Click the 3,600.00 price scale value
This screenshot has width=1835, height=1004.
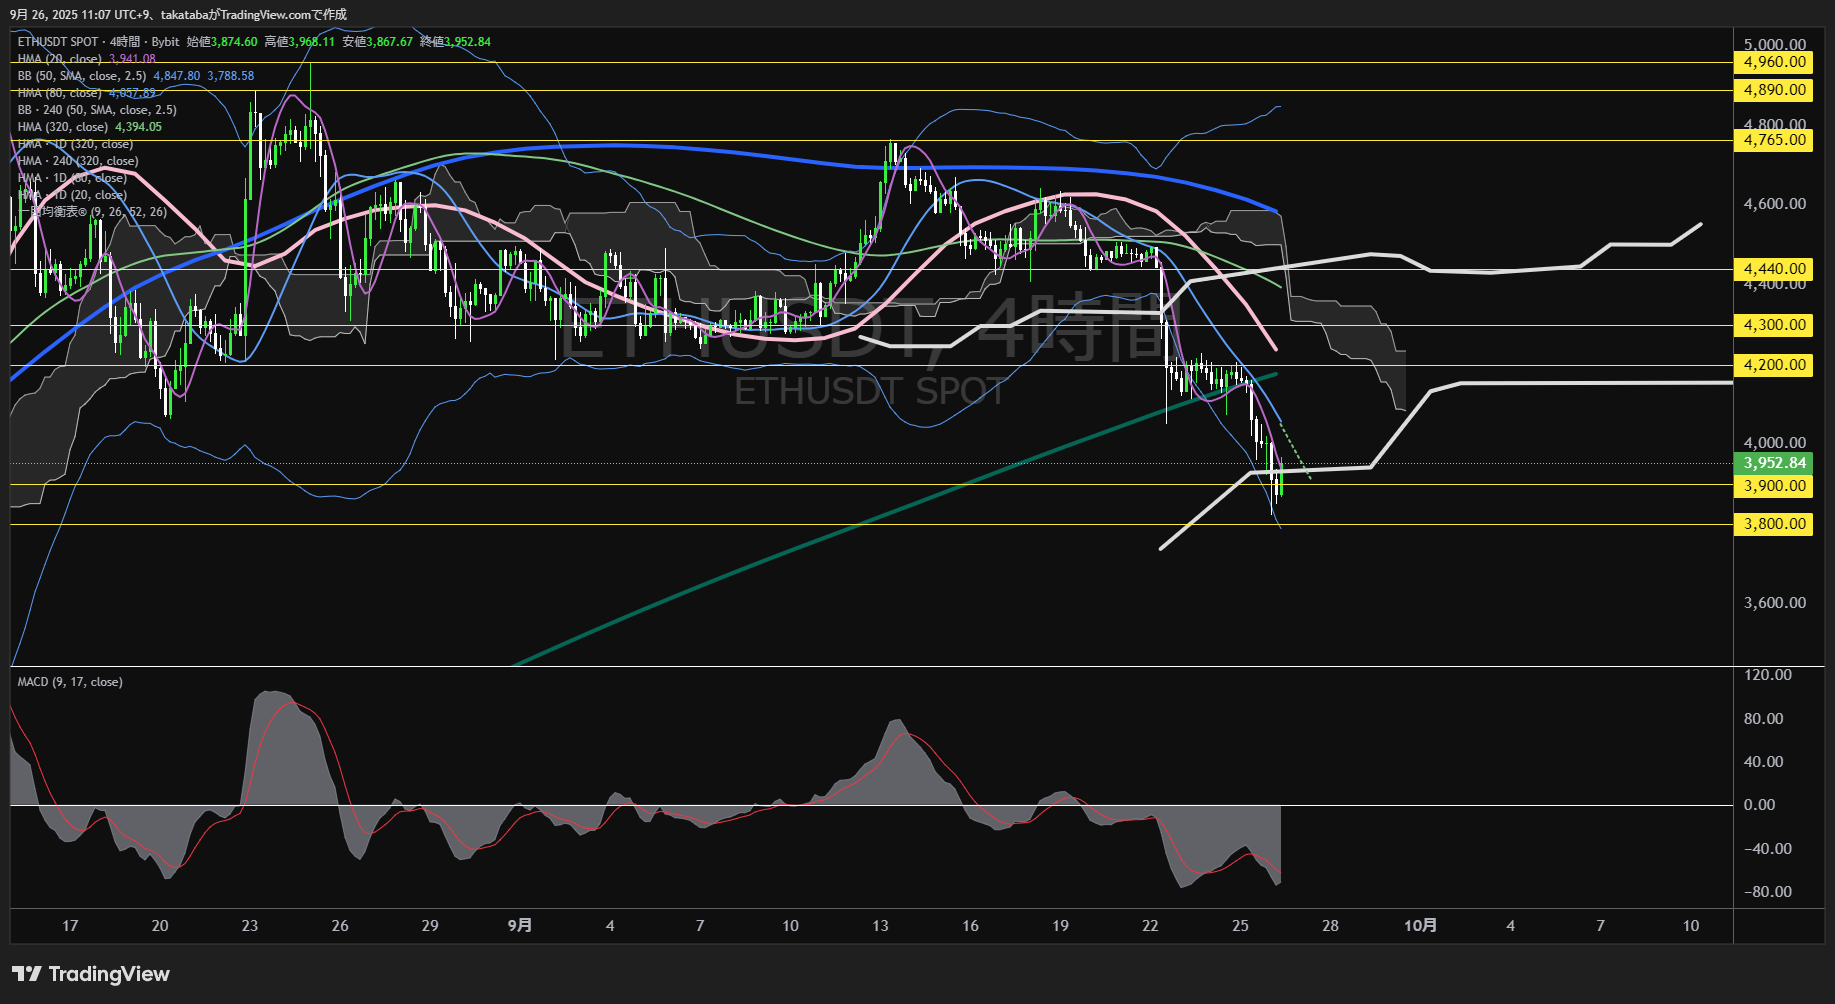(x=1774, y=603)
